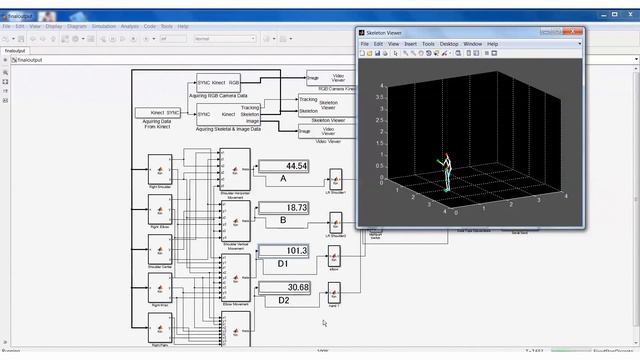Click display block showing 18.73
Screen dimensions: 640x360
[x=284, y=208]
